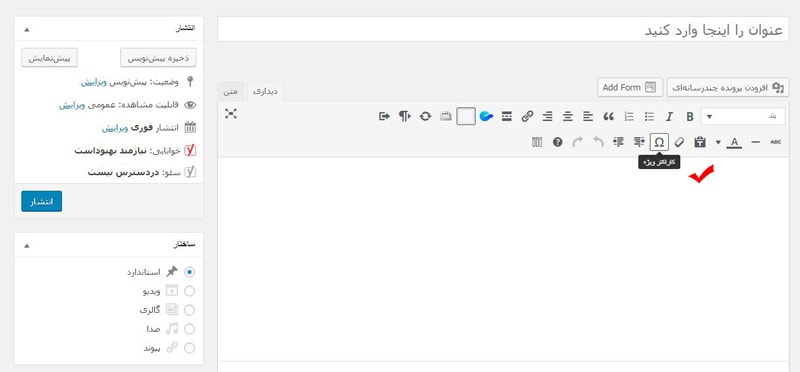Open keyboard shortcuts help question mark
800x372 pixels.
(557, 142)
